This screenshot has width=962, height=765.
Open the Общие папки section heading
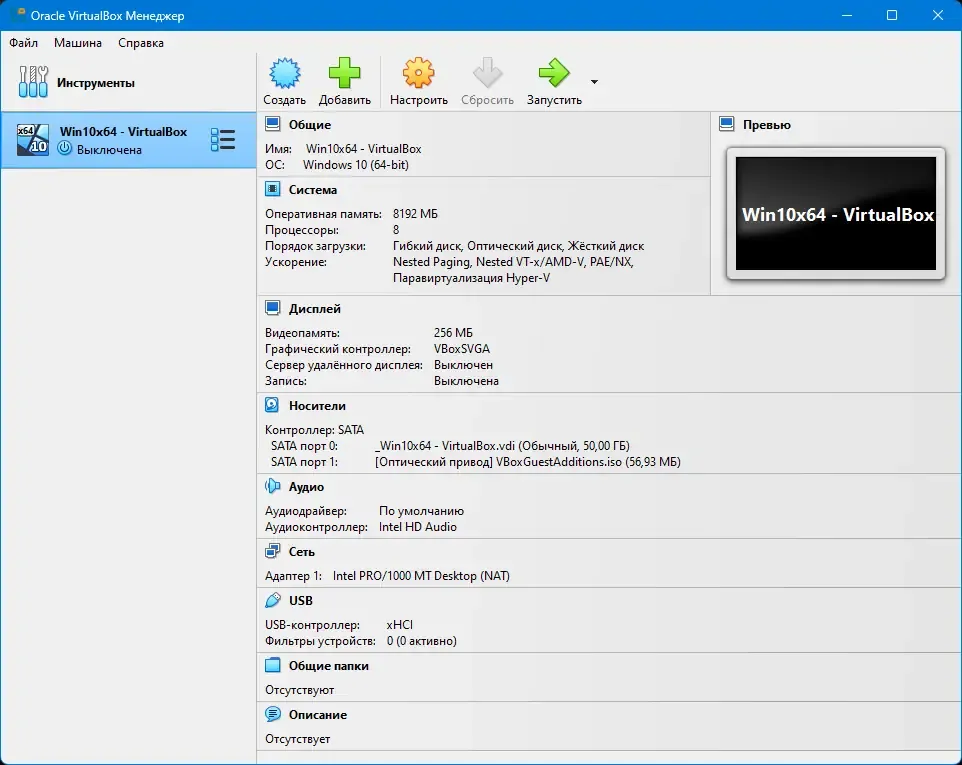coord(329,666)
